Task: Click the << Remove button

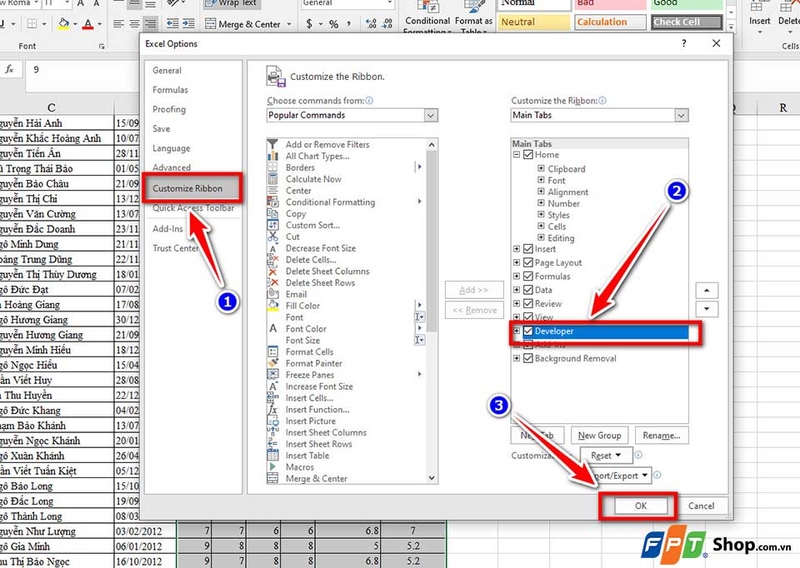Action: [474, 310]
